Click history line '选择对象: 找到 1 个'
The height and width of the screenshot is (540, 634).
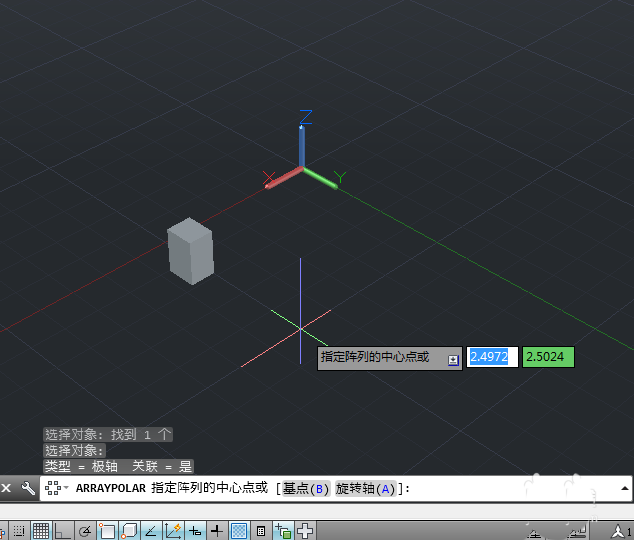point(108,435)
